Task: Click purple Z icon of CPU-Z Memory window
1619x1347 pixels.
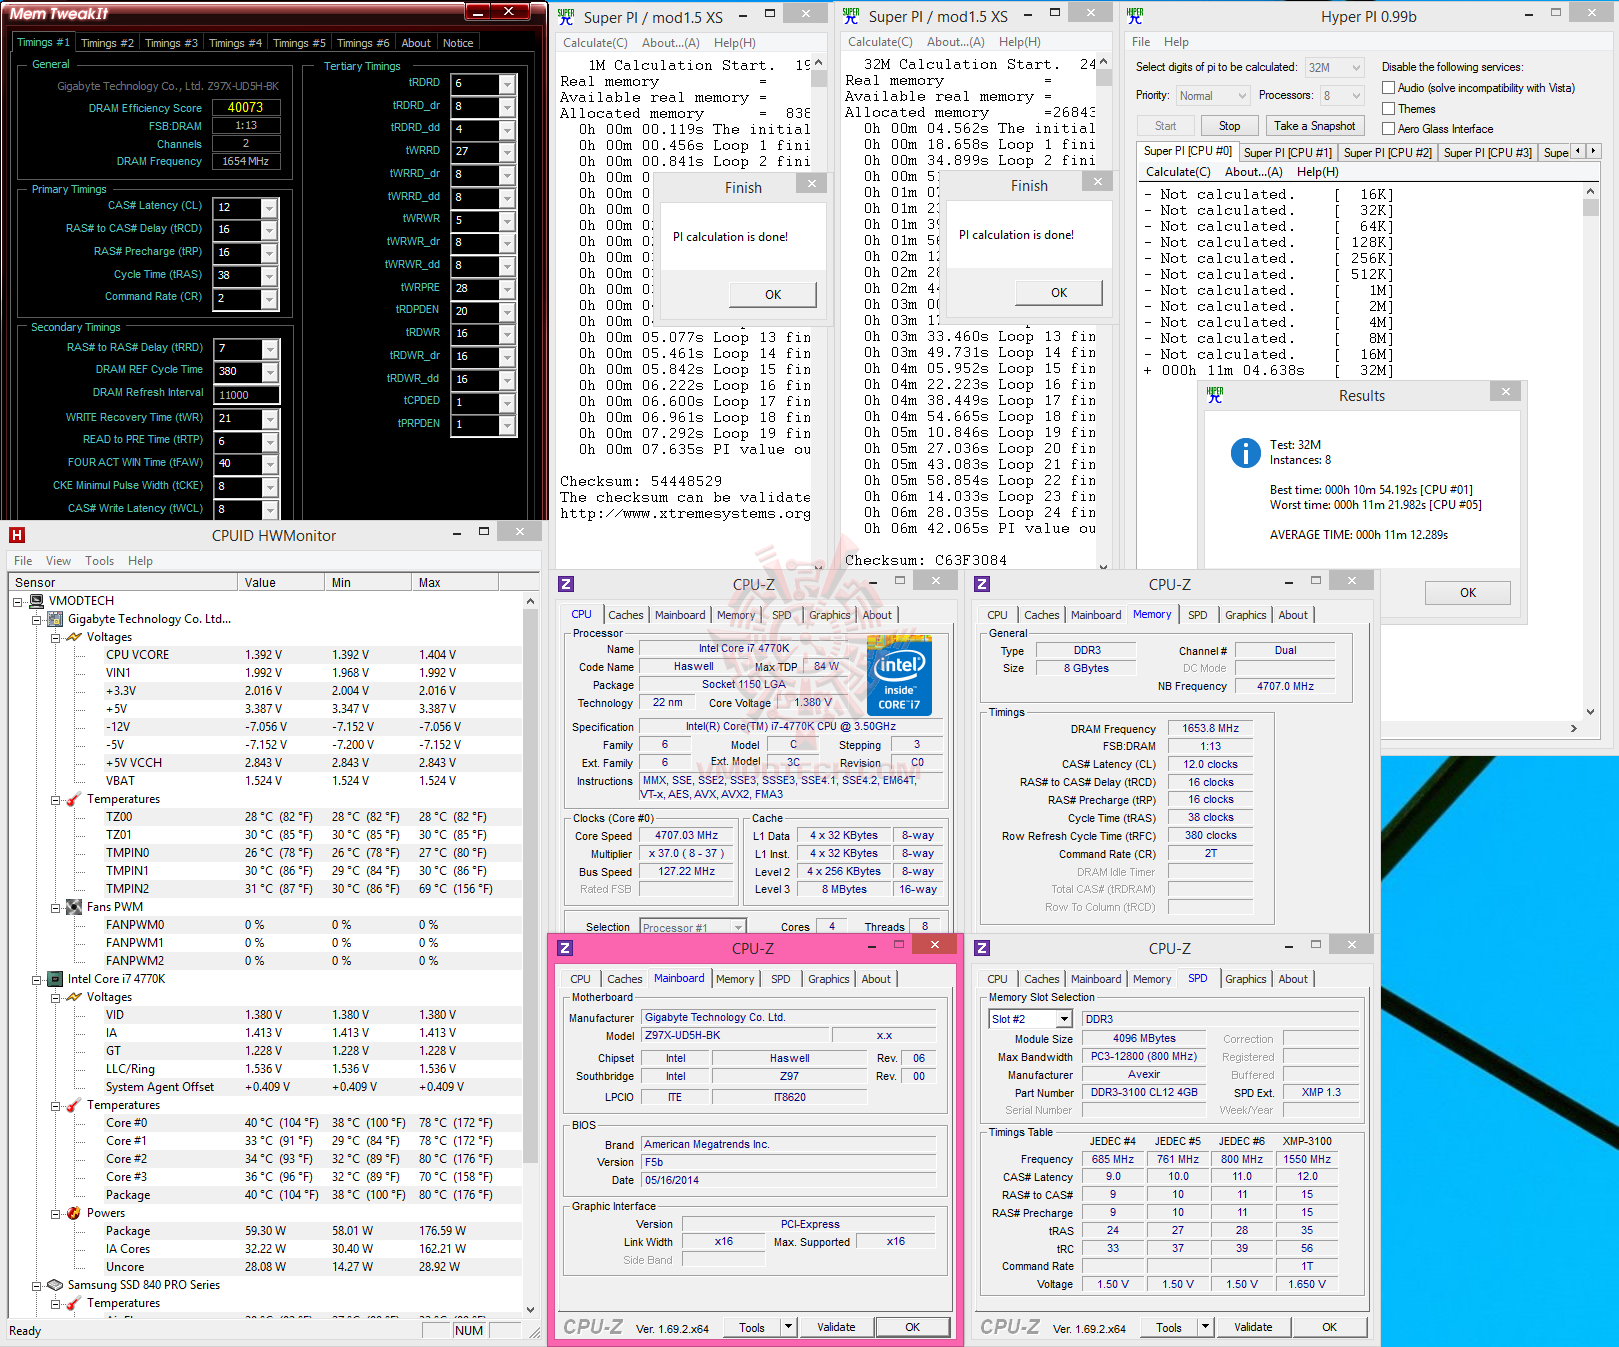Action: 982,584
